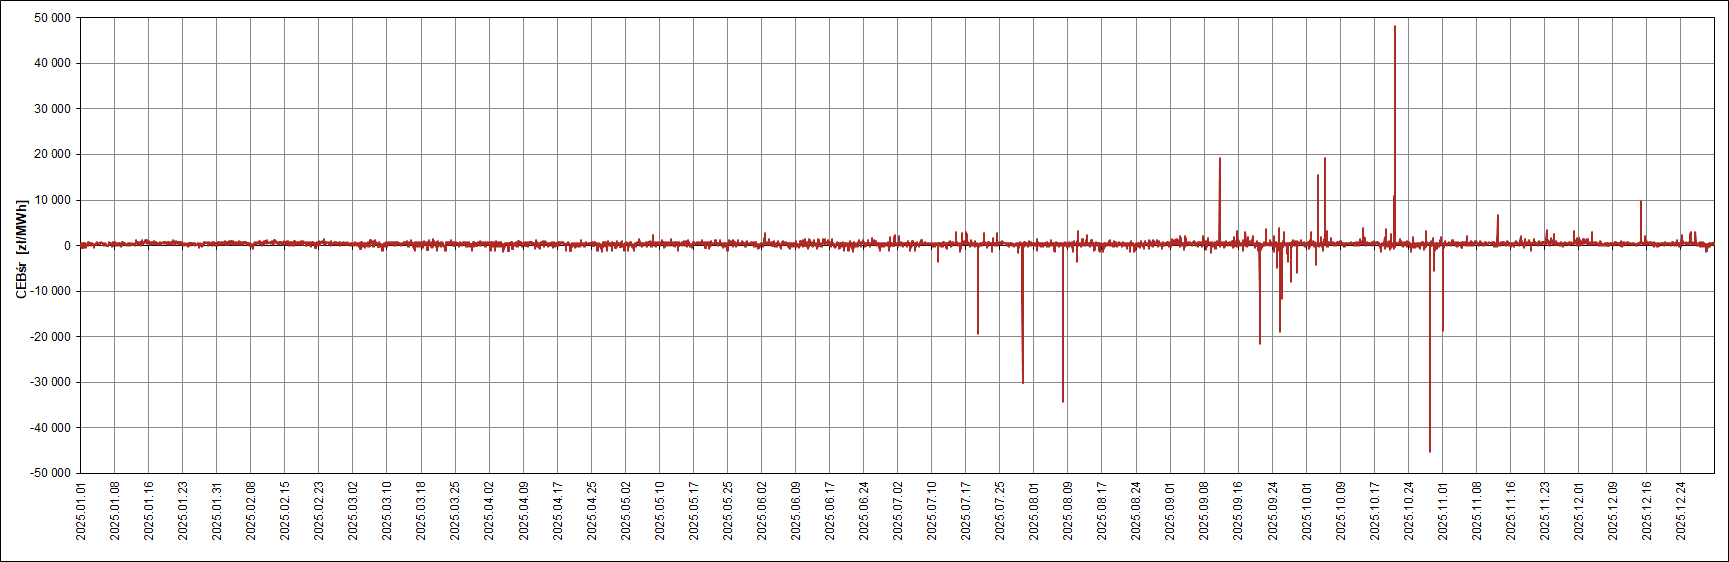Select the 2025.09.01 date label

[1170, 510]
